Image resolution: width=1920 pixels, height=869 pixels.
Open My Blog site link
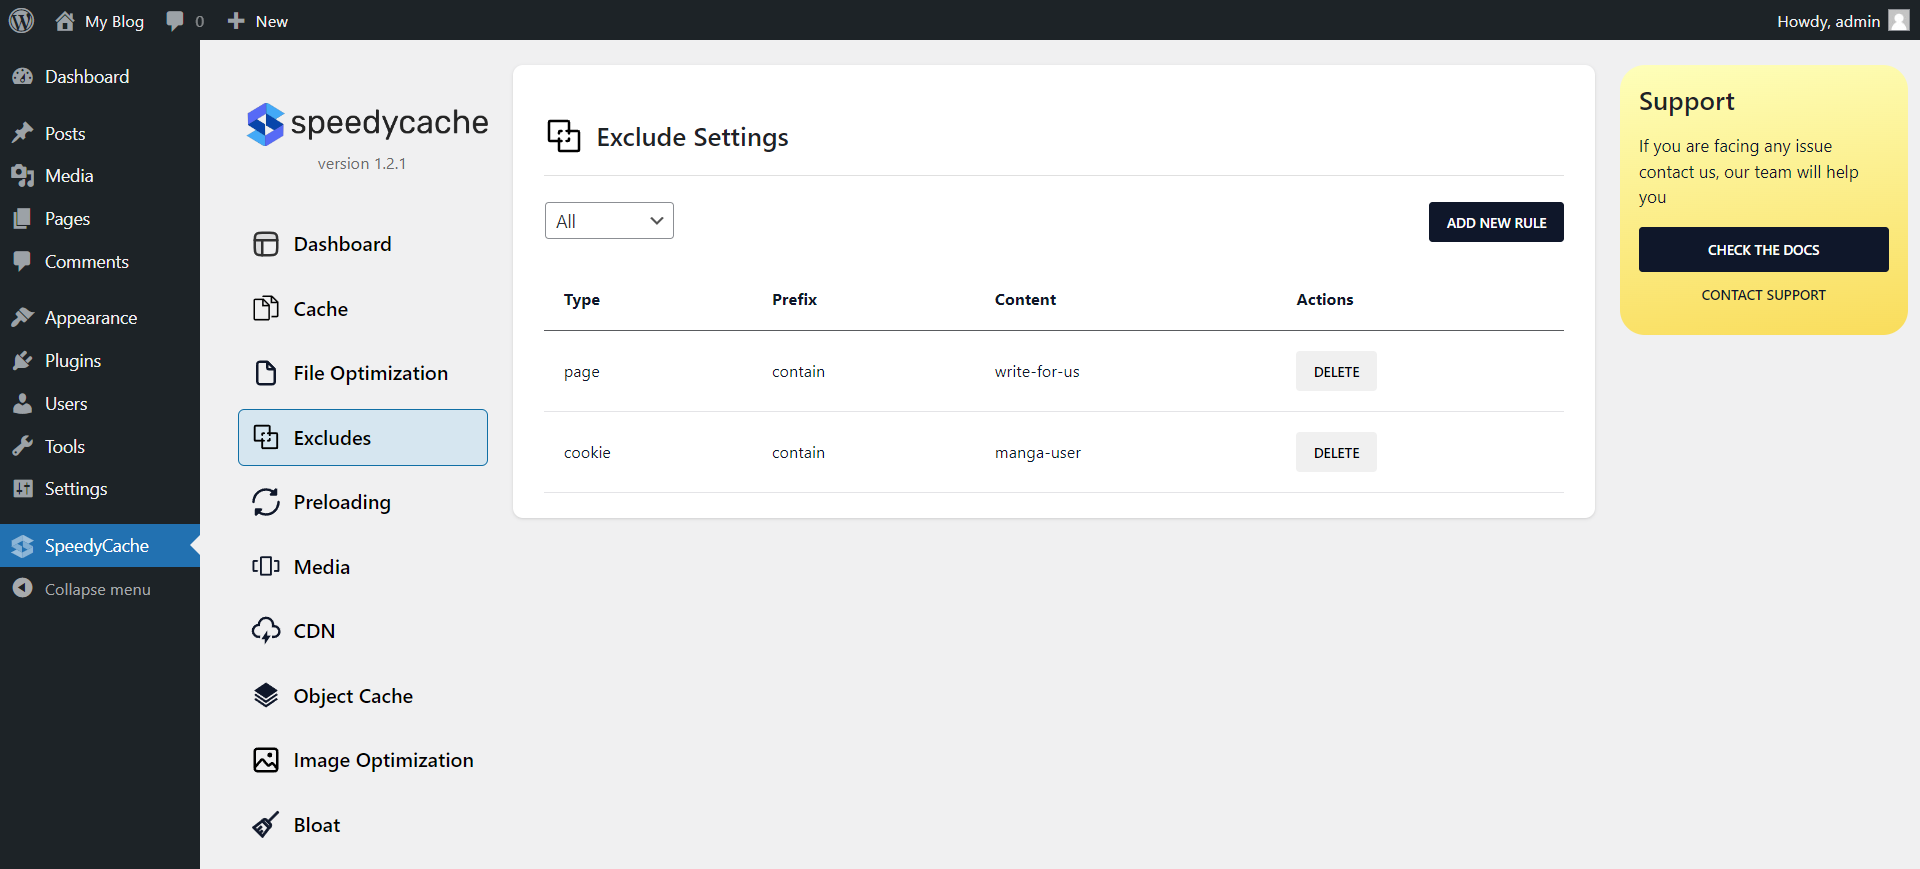click(114, 21)
